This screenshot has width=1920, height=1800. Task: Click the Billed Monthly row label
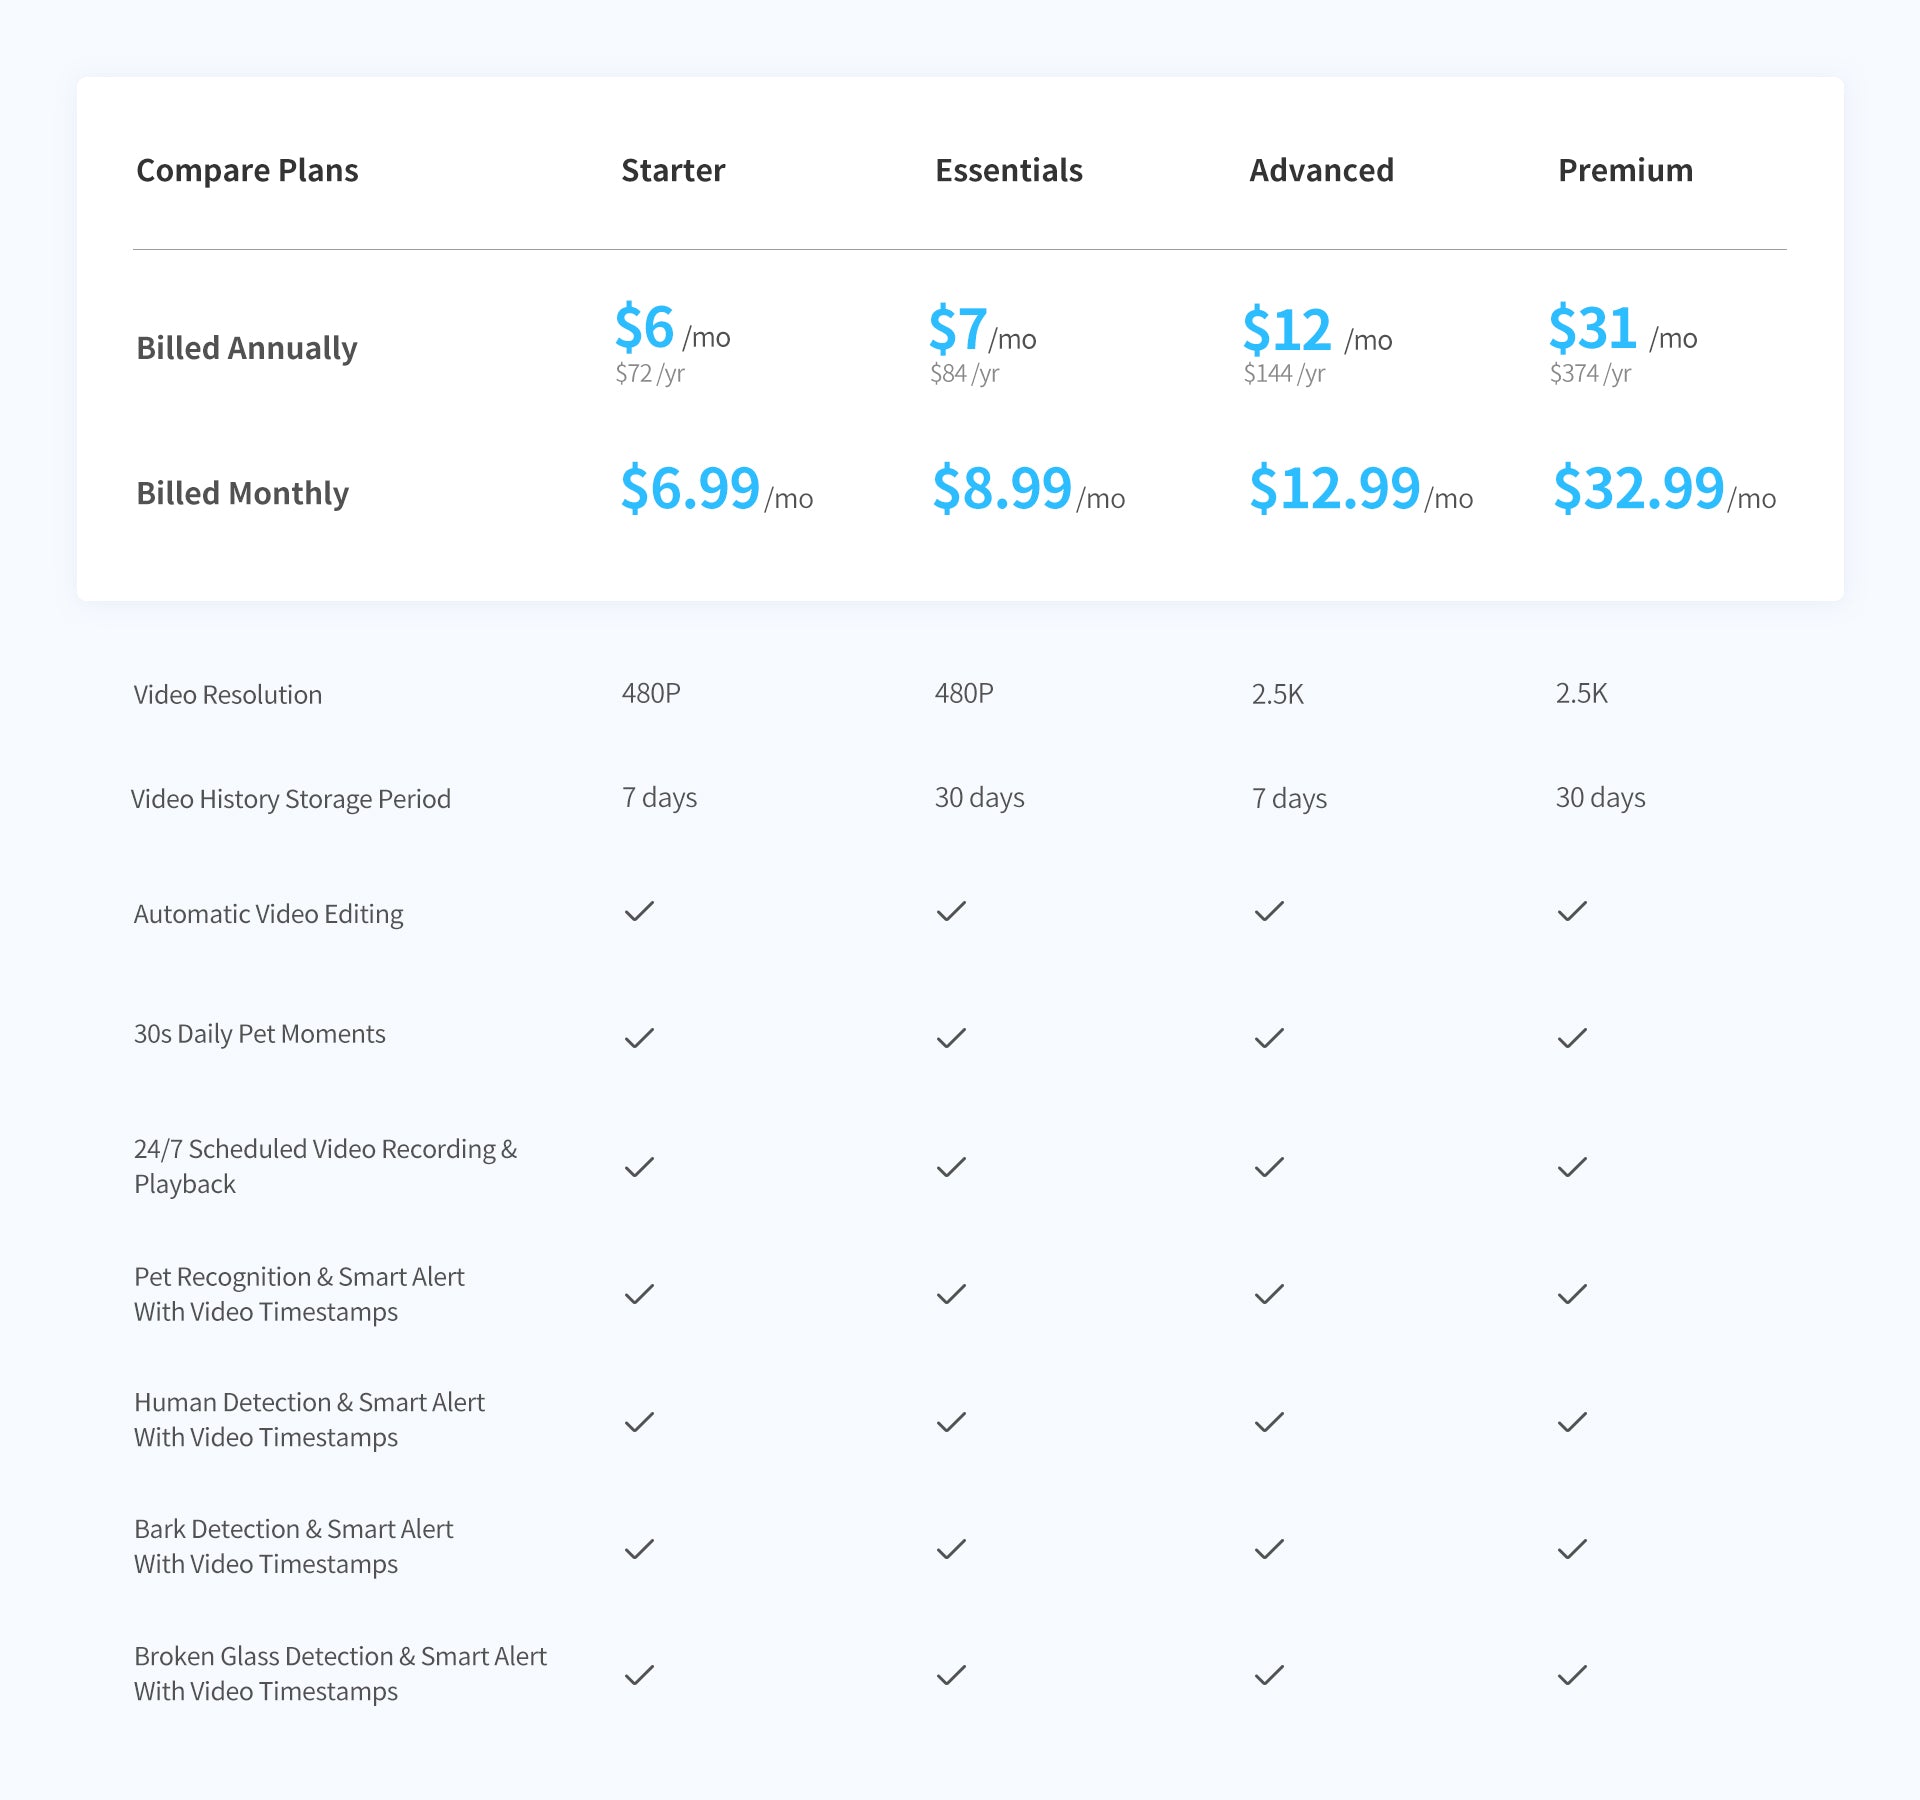pyautogui.click(x=242, y=493)
